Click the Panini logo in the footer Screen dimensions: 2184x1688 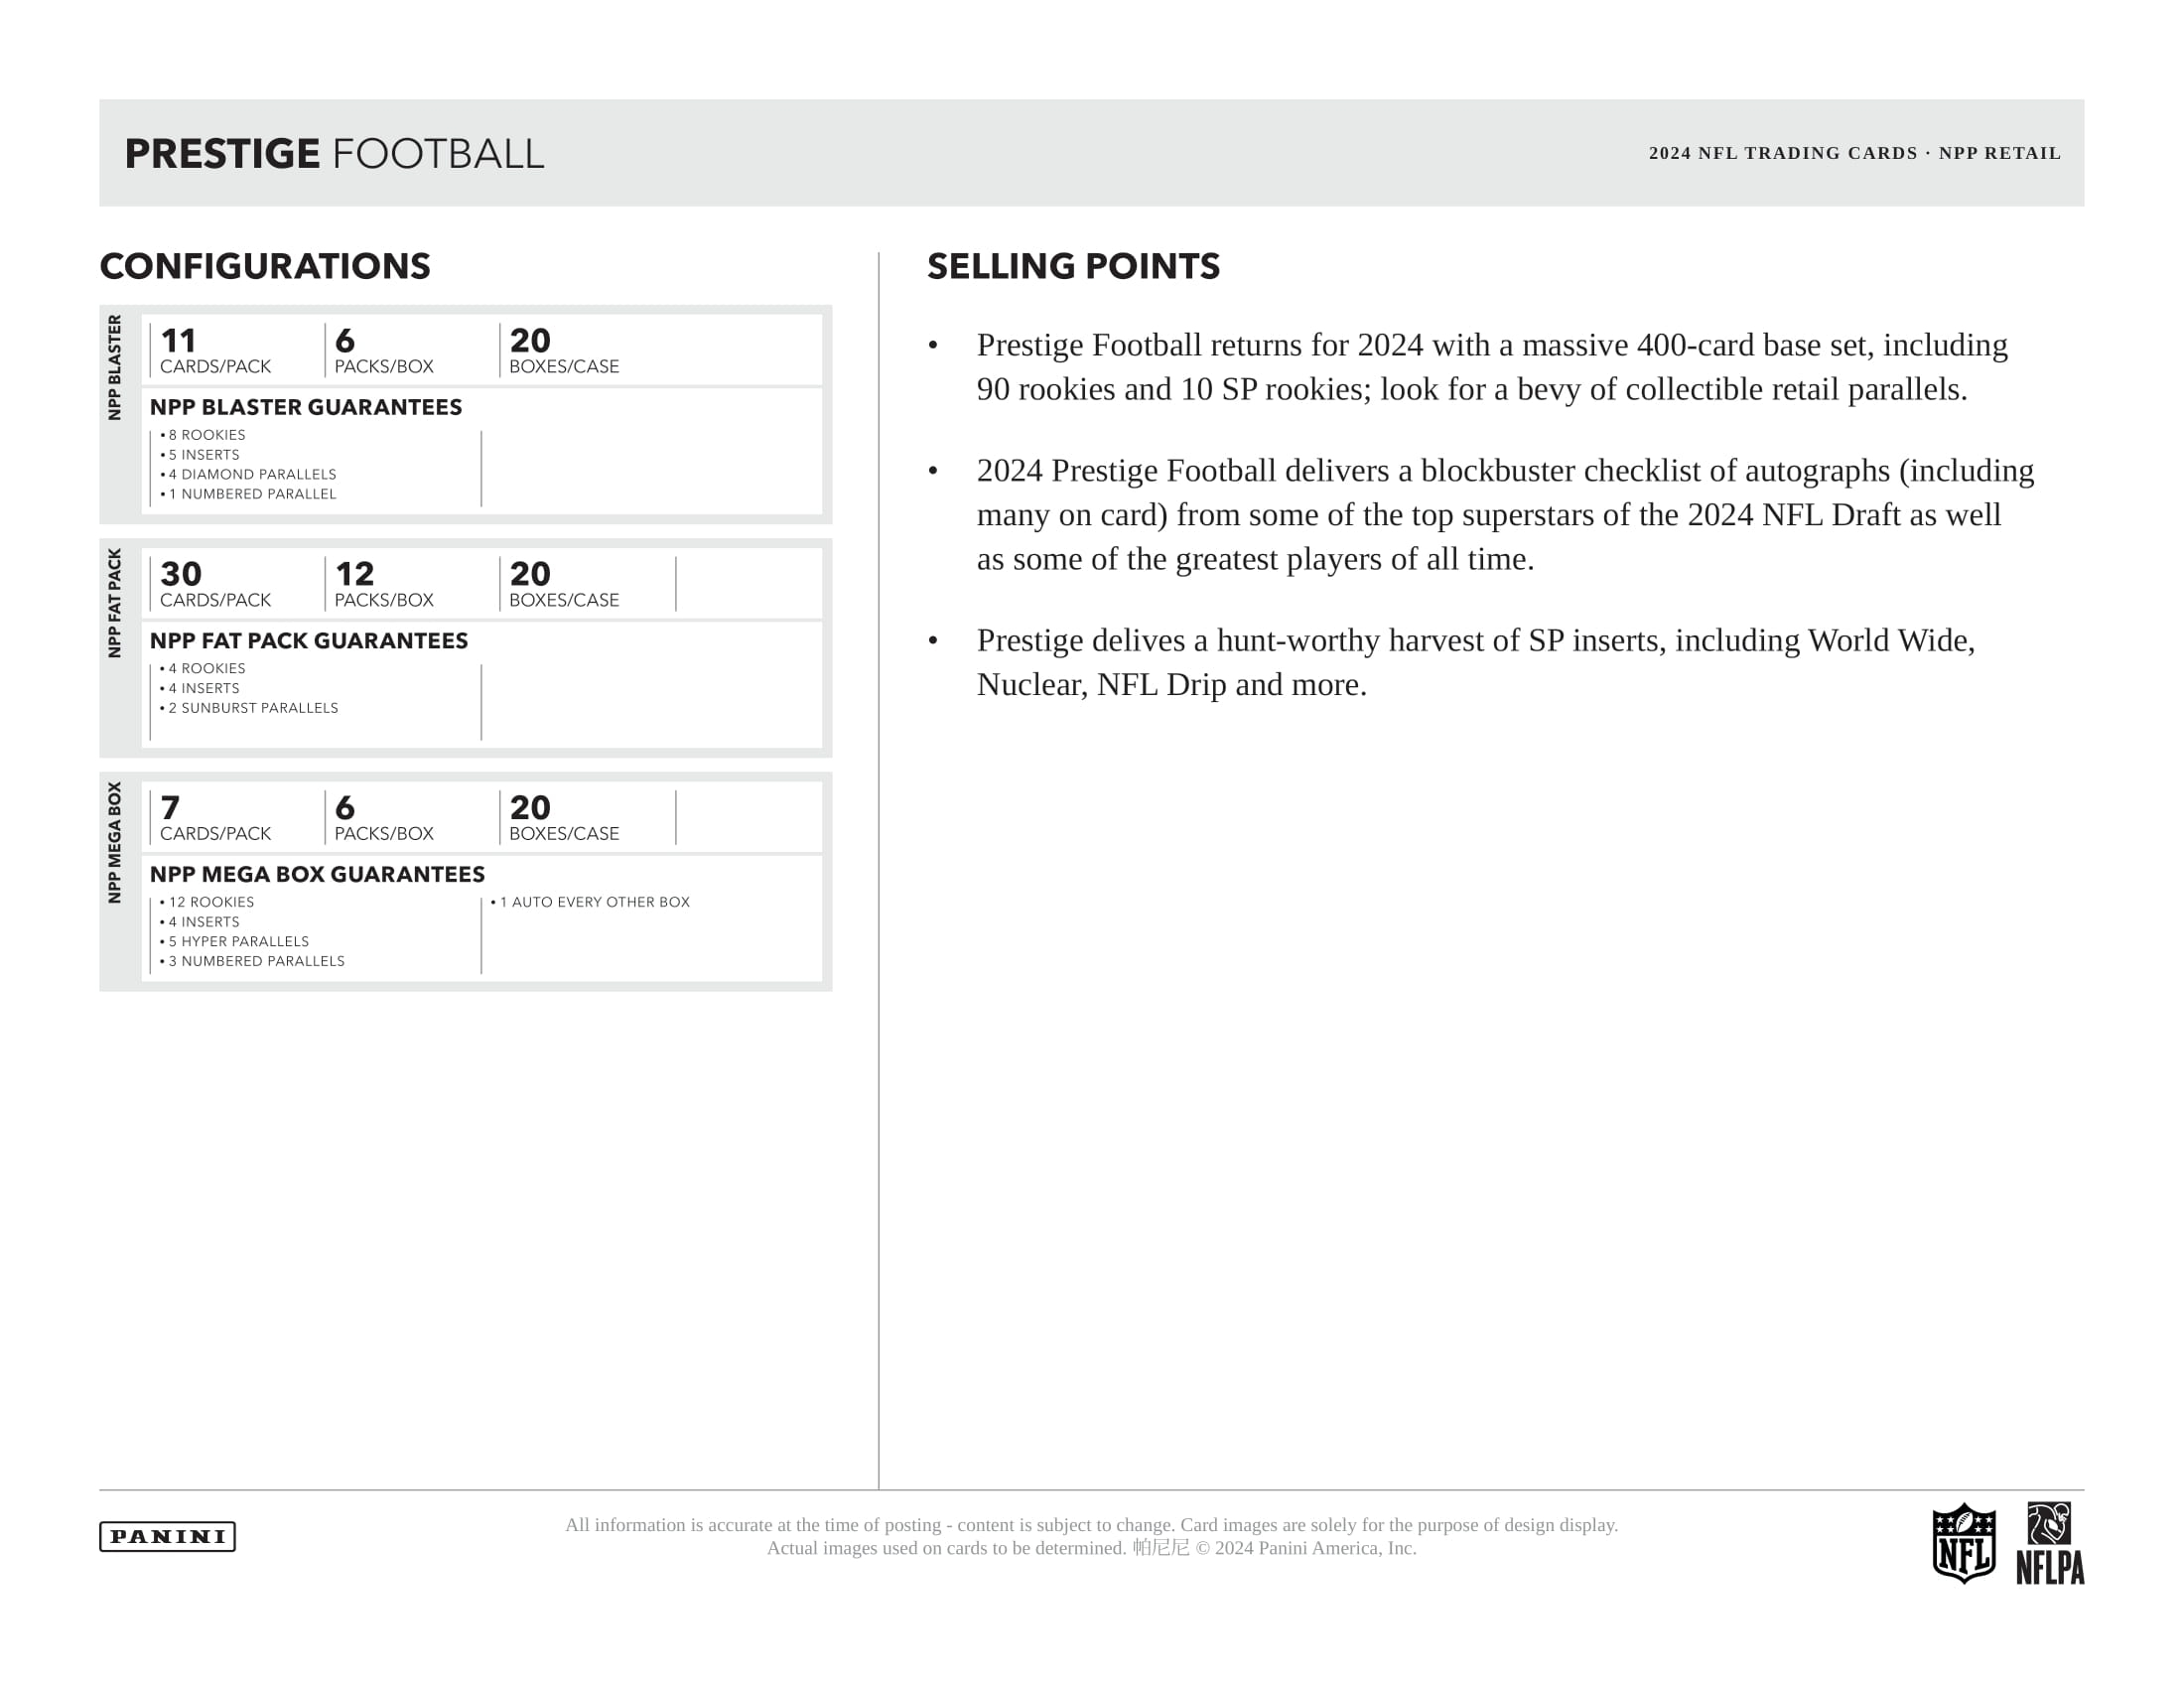tap(167, 1536)
